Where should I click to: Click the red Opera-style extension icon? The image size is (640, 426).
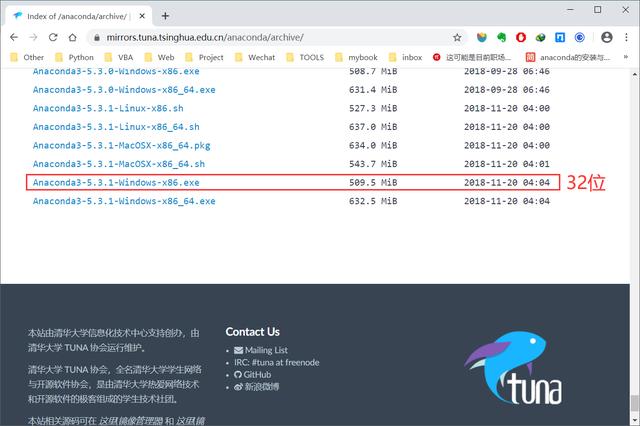(x=521, y=38)
